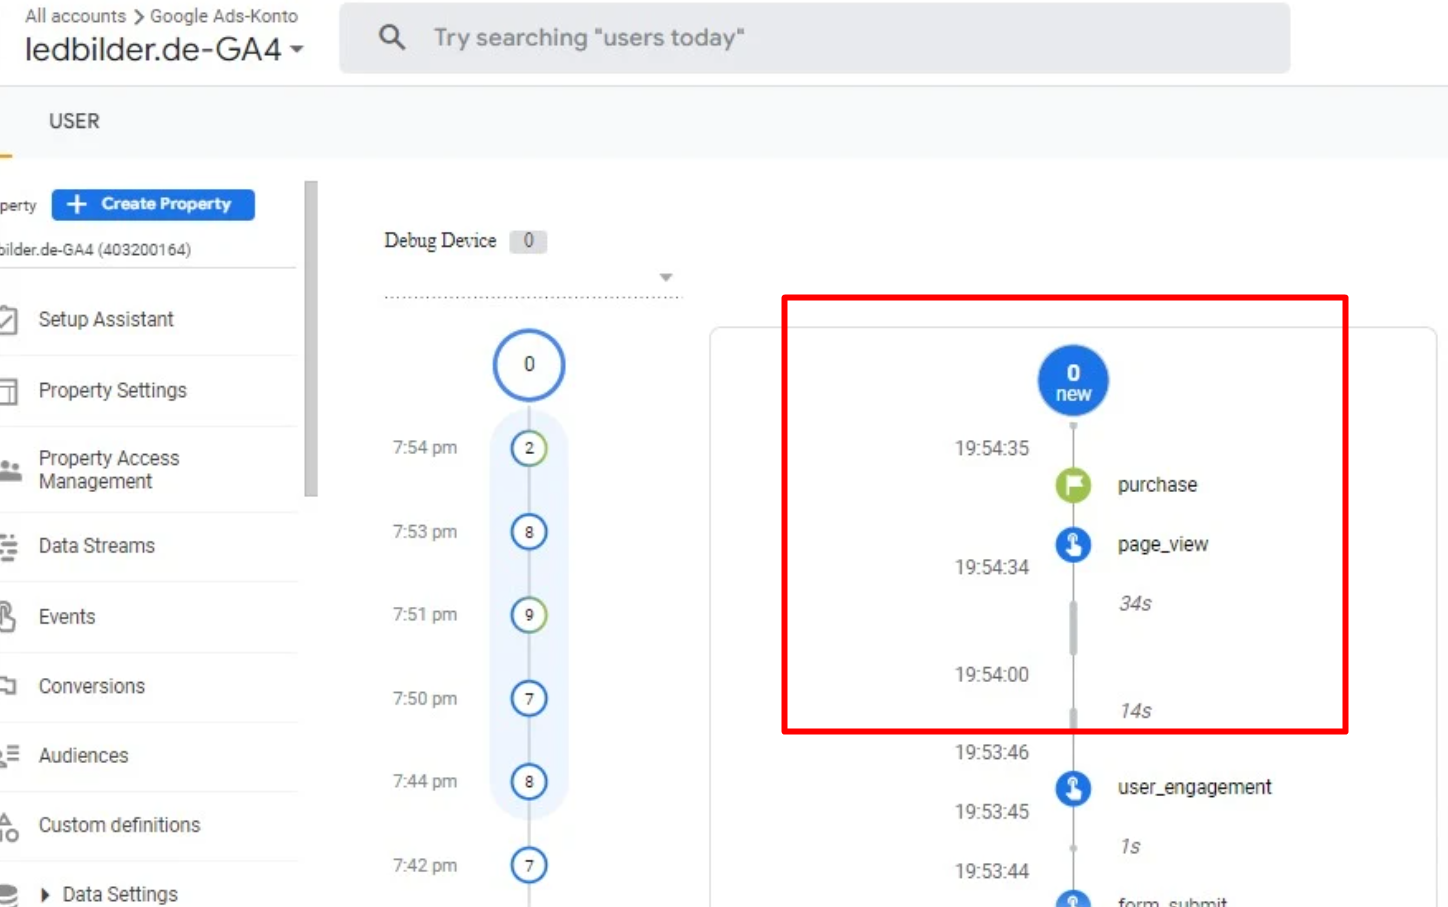Select the 7:44 pm timeline bubble
1448x907 pixels.
point(529,782)
